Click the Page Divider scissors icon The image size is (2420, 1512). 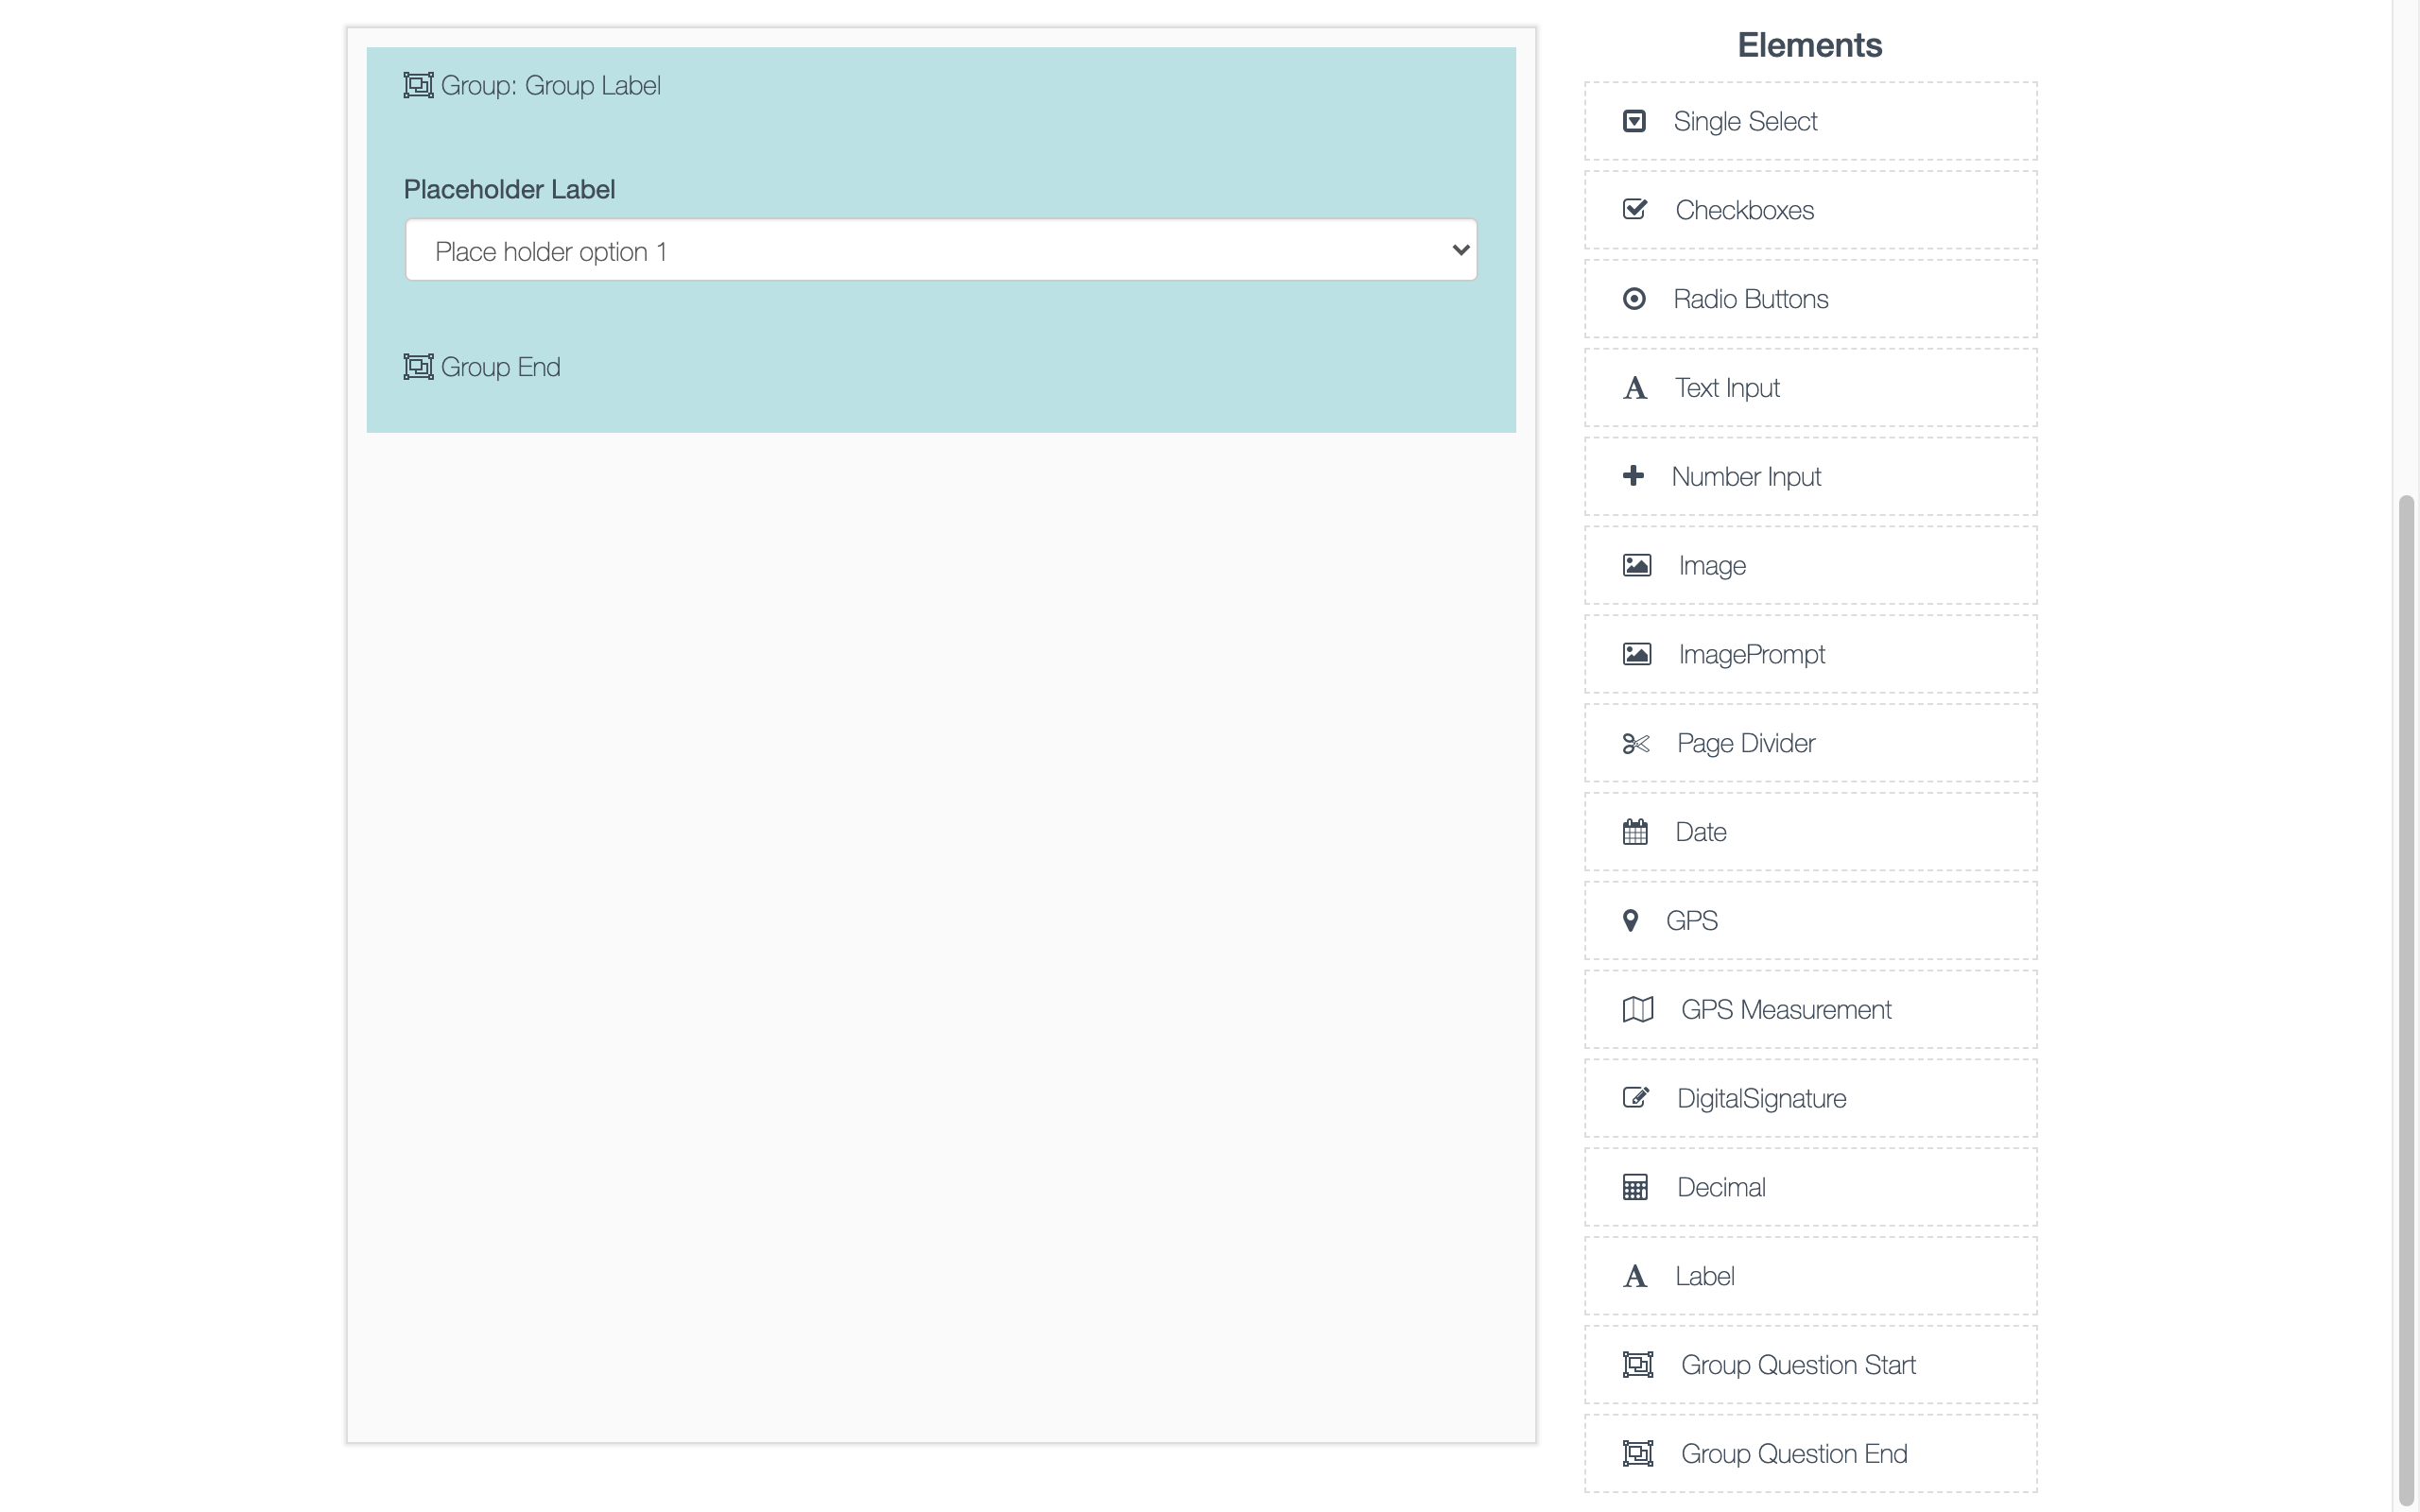point(1636,743)
